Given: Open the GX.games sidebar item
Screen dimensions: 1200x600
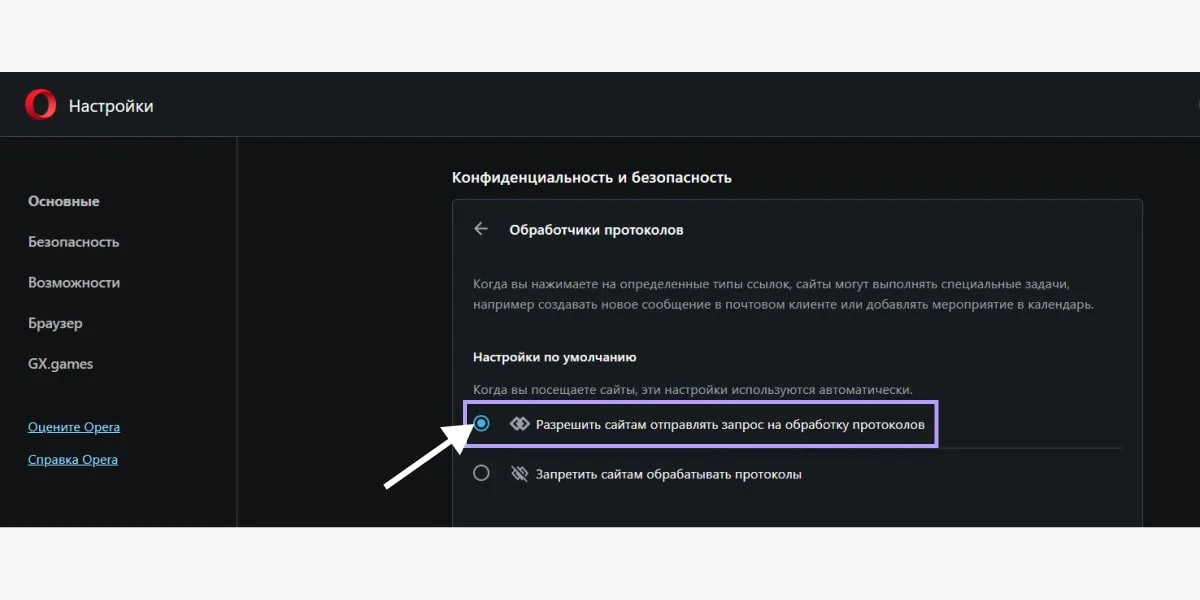Looking at the screenshot, I should [60, 364].
